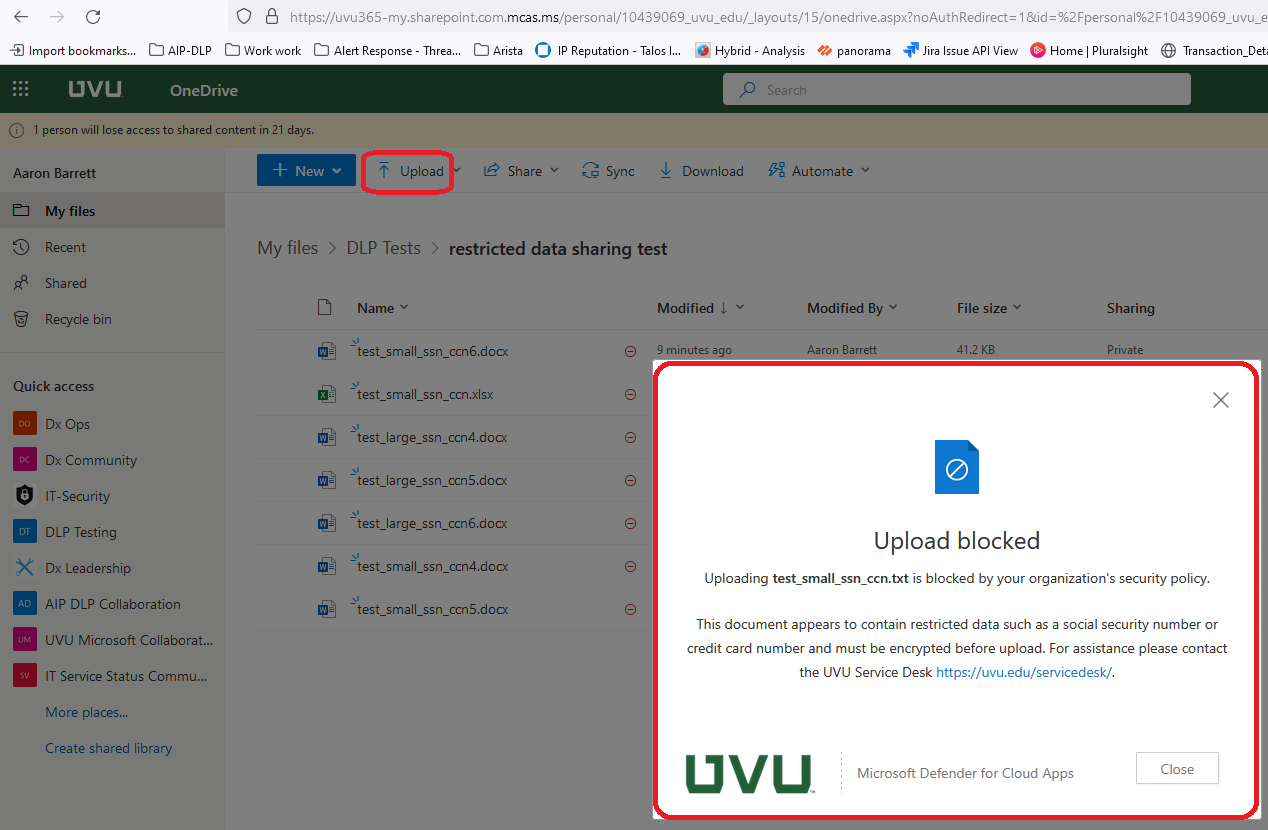Click the Download icon in the toolbar
Screen dimensions: 1268x830
664,170
